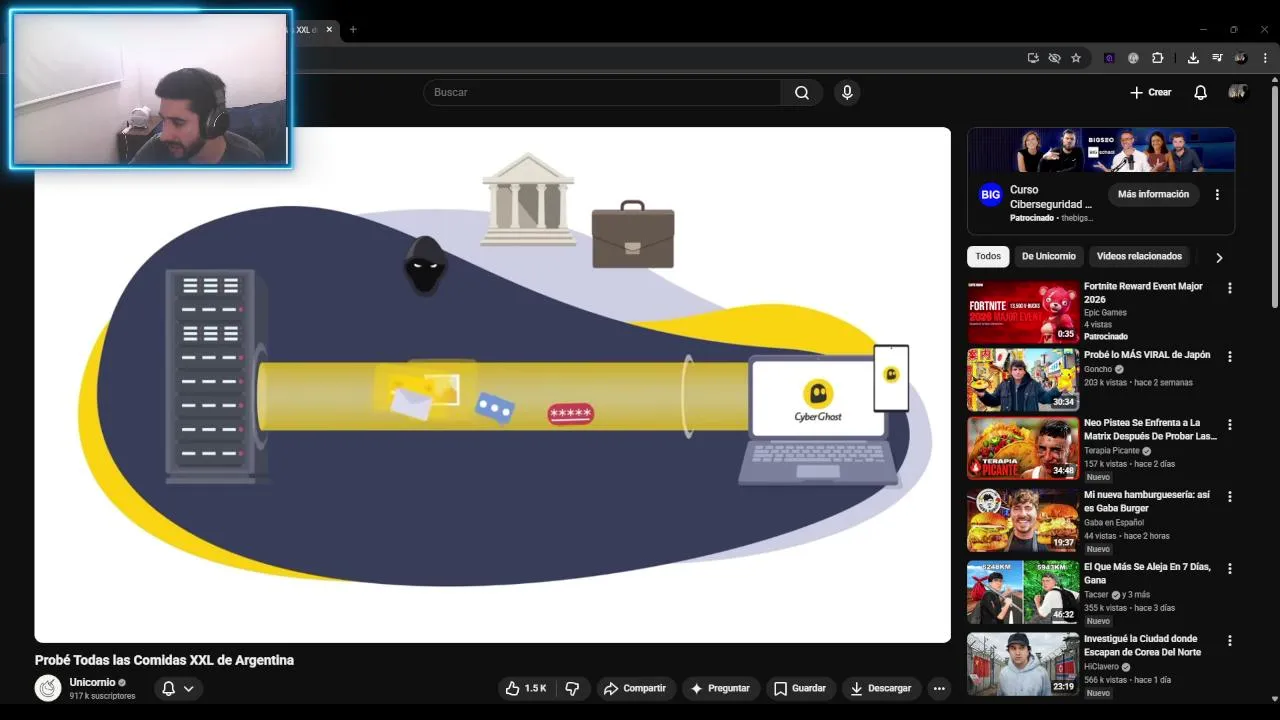
Task: Open Investigué la Ciudad video thumbnail
Action: (x=1023, y=664)
